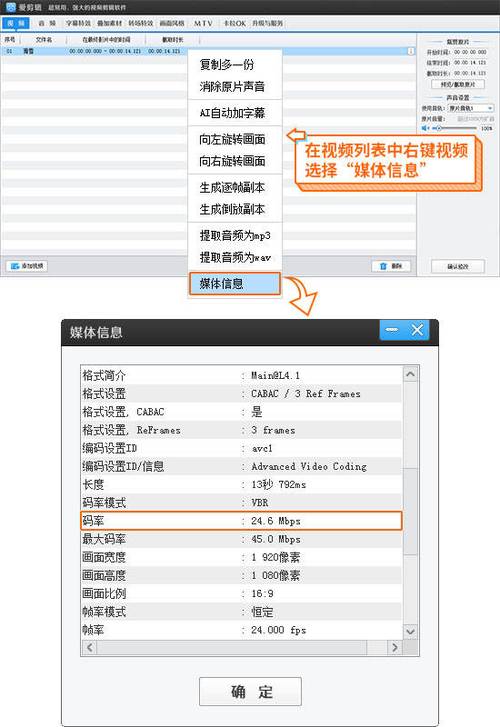Image resolution: width=500 pixels, height=727 pixels.
Task: Click the 截取时长 column header
Action: click(x=173, y=40)
